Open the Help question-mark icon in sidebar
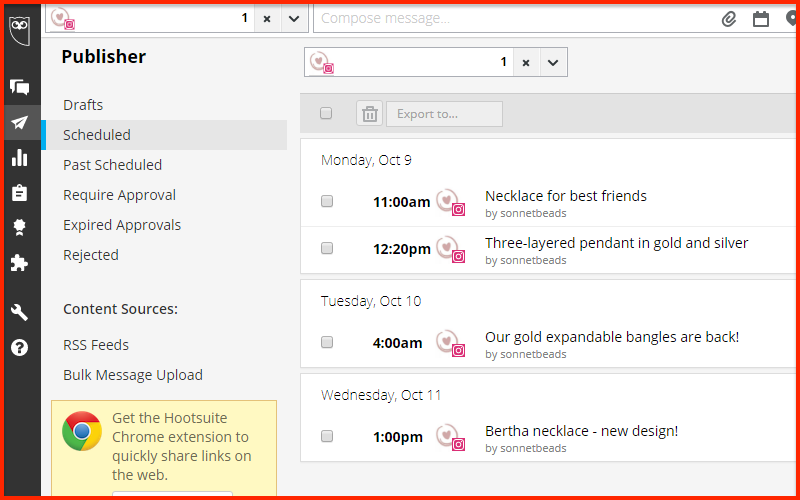This screenshot has height=500, width=800. (x=19, y=347)
